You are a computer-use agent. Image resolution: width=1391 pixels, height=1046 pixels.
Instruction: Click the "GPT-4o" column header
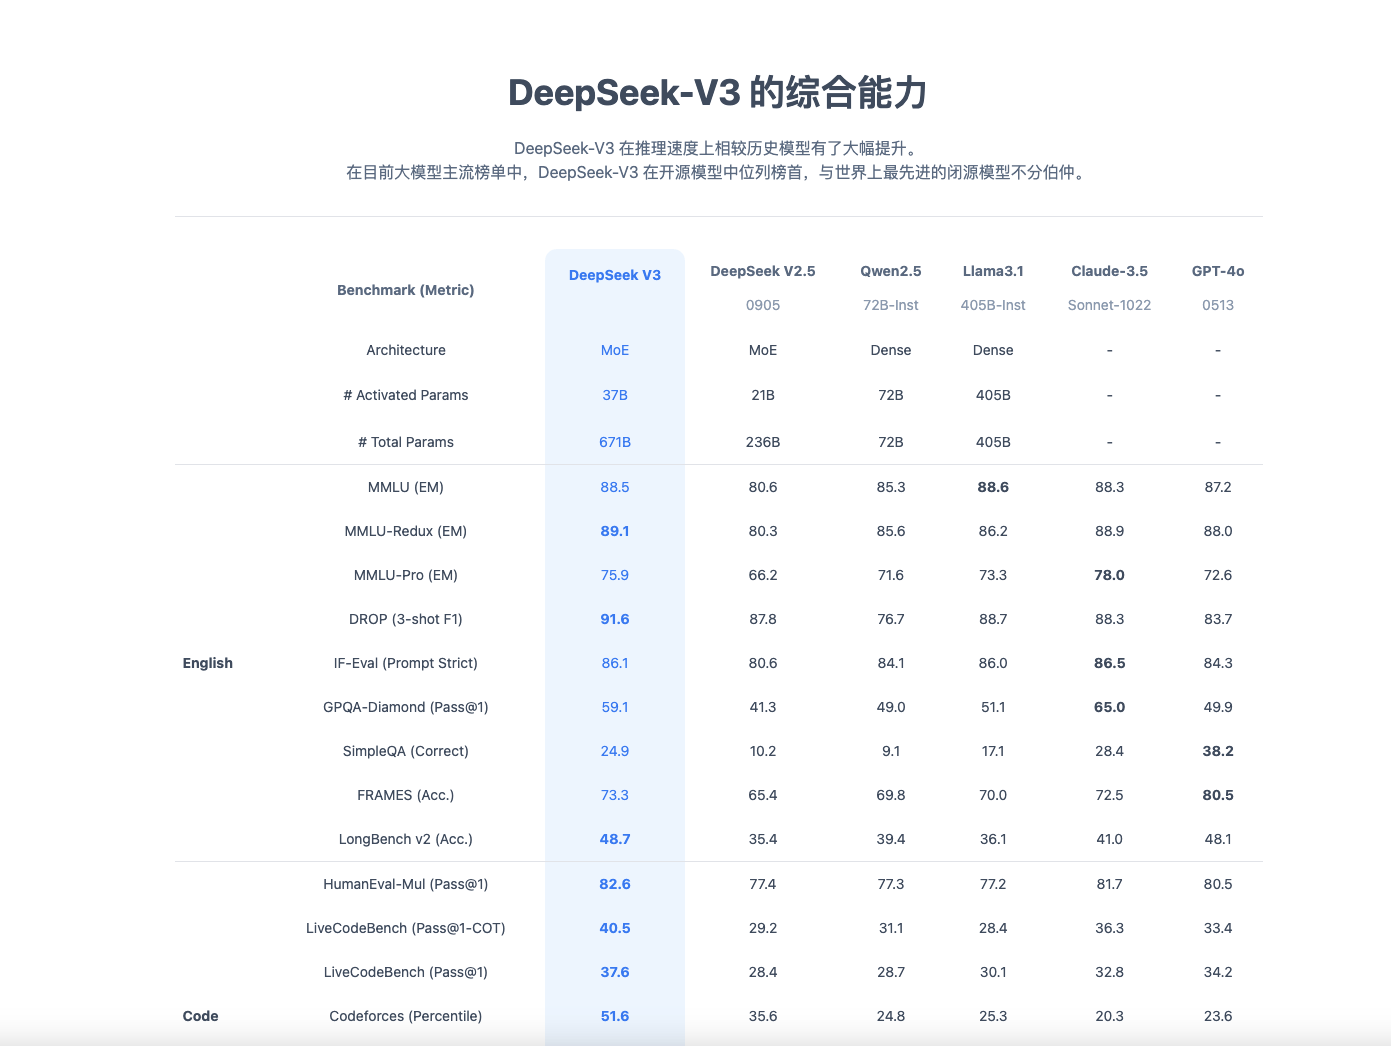(1218, 271)
